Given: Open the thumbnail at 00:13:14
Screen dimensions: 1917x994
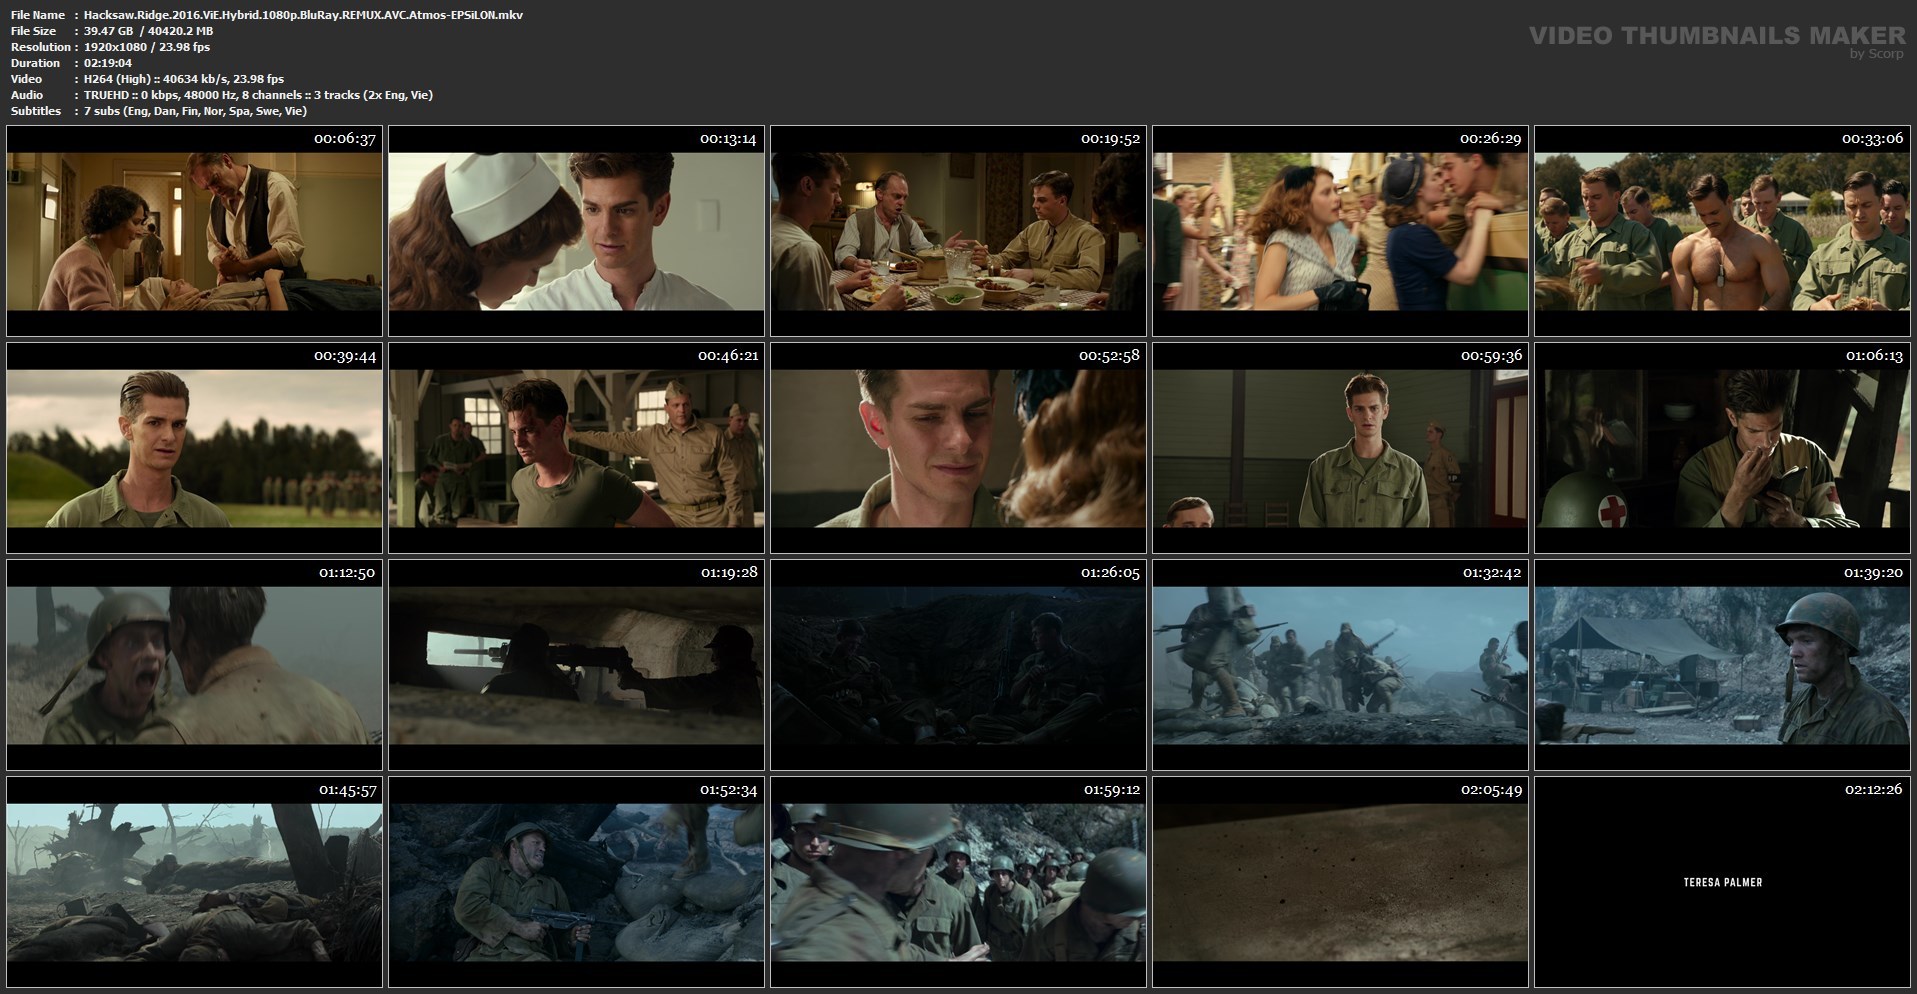Looking at the screenshot, I should 576,231.
